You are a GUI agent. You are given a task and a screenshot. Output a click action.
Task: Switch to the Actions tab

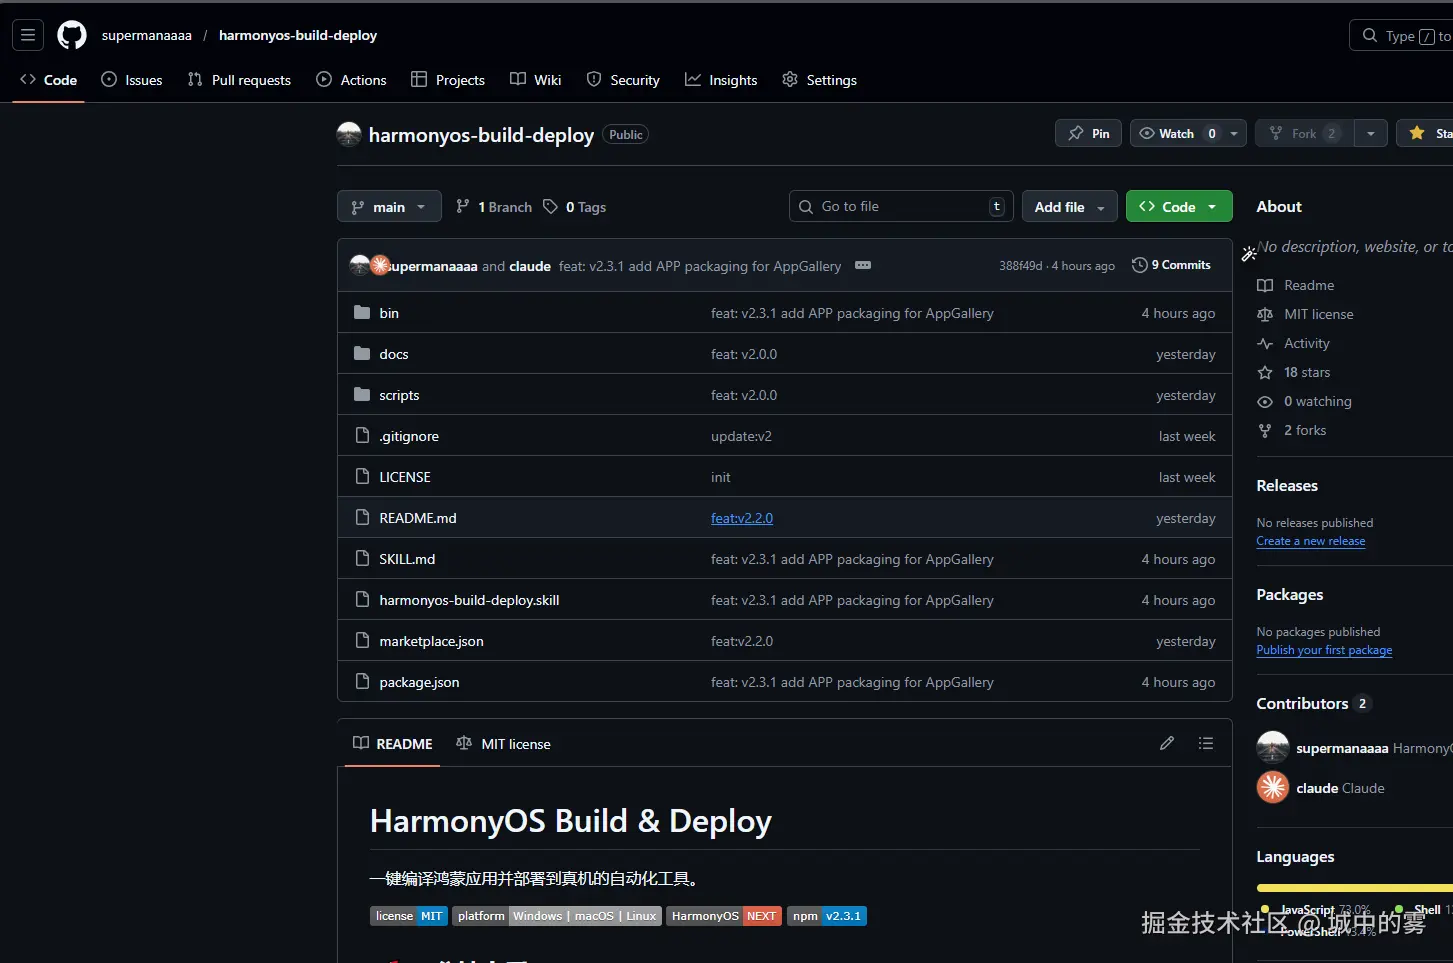pos(351,80)
